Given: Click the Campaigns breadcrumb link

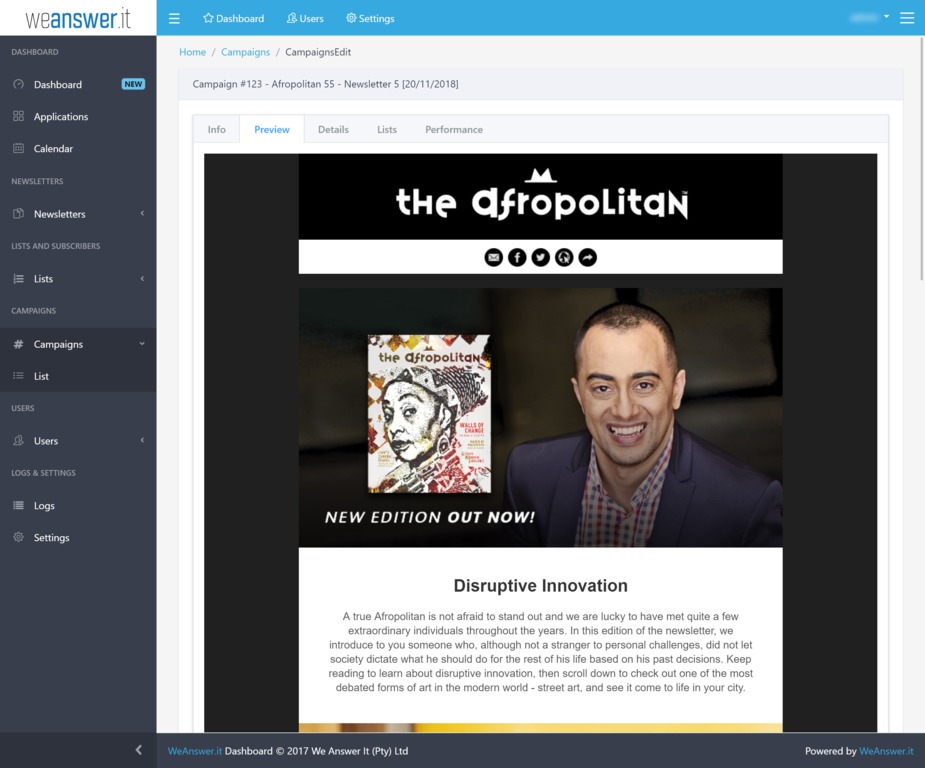Looking at the screenshot, I should coord(245,52).
